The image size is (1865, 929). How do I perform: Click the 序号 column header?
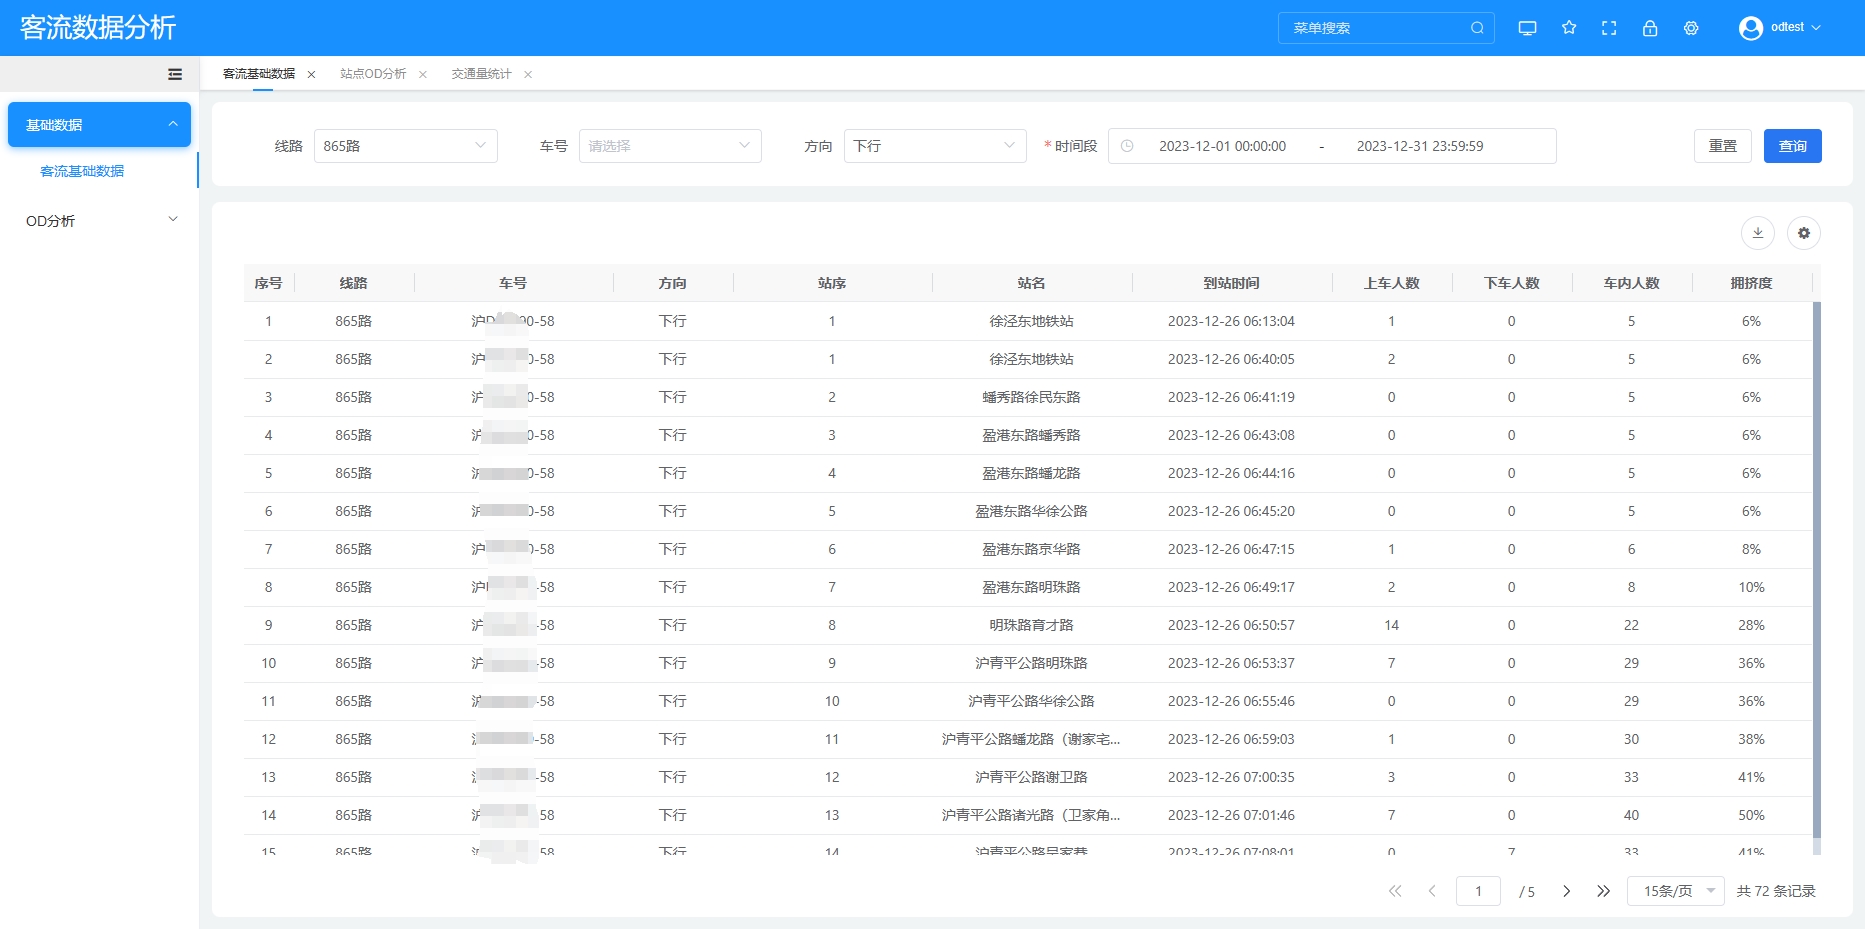[x=268, y=283]
